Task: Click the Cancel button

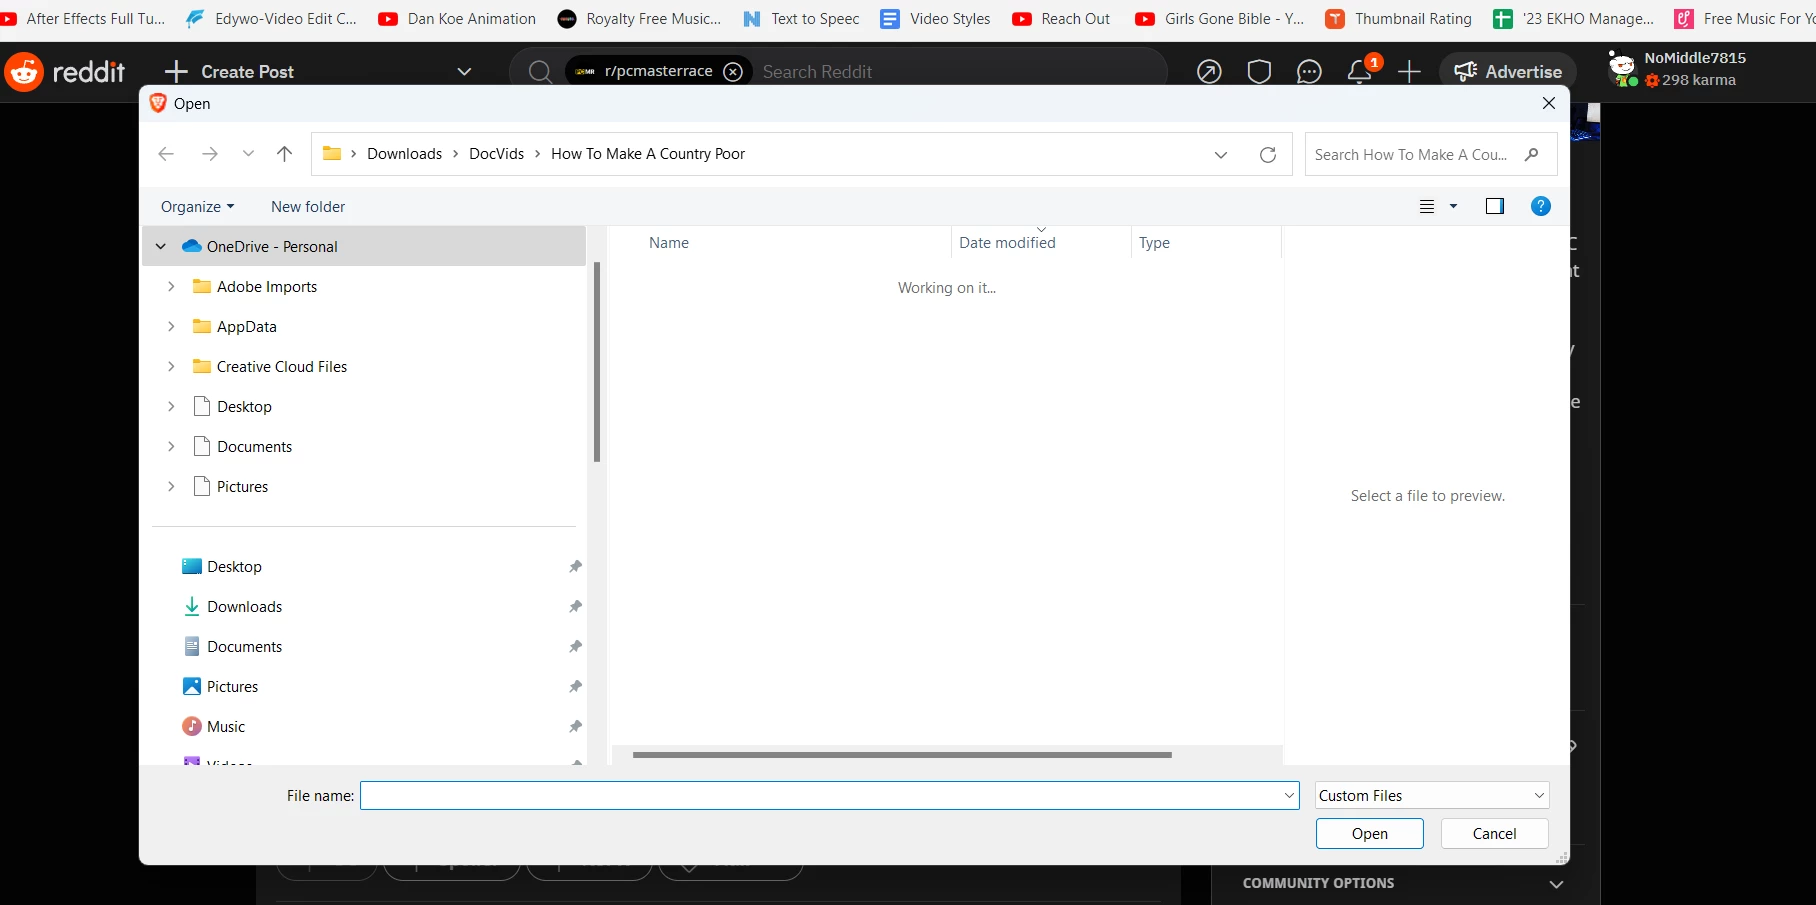Action: 1494,834
